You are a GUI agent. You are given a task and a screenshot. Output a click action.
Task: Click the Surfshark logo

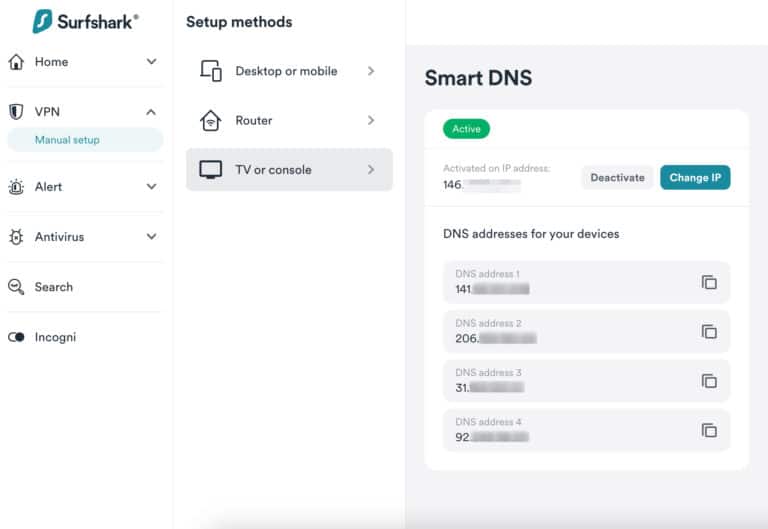tap(85, 21)
